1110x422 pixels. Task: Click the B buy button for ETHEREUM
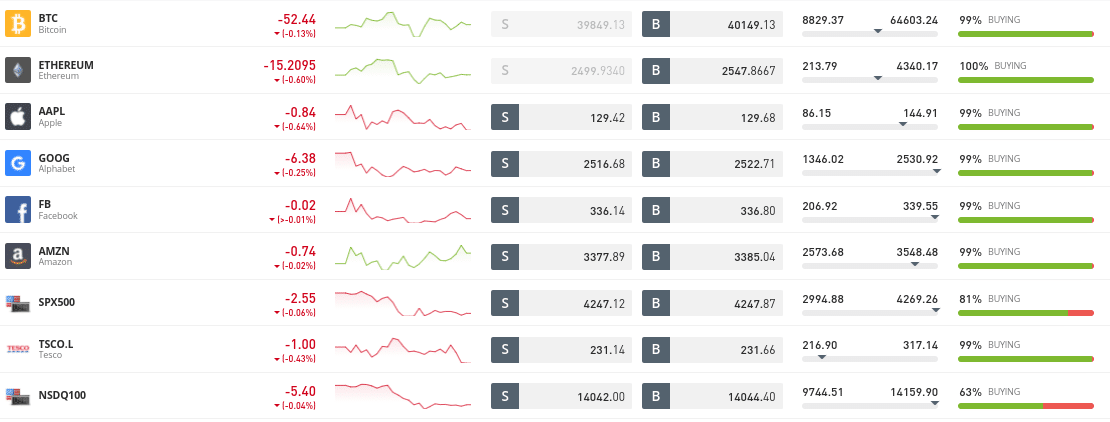pos(656,71)
